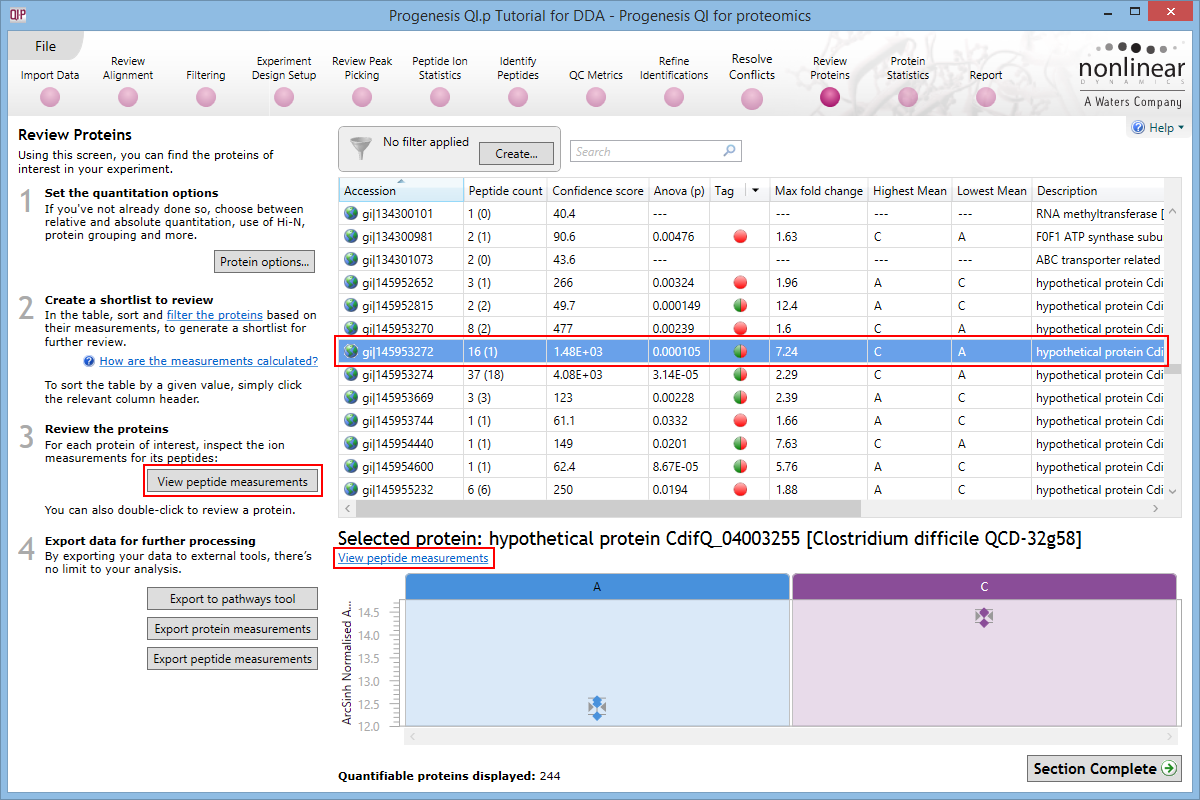Click the globe icon next to gi|145953270
This screenshot has width=1200, height=800.
[351, 328]
